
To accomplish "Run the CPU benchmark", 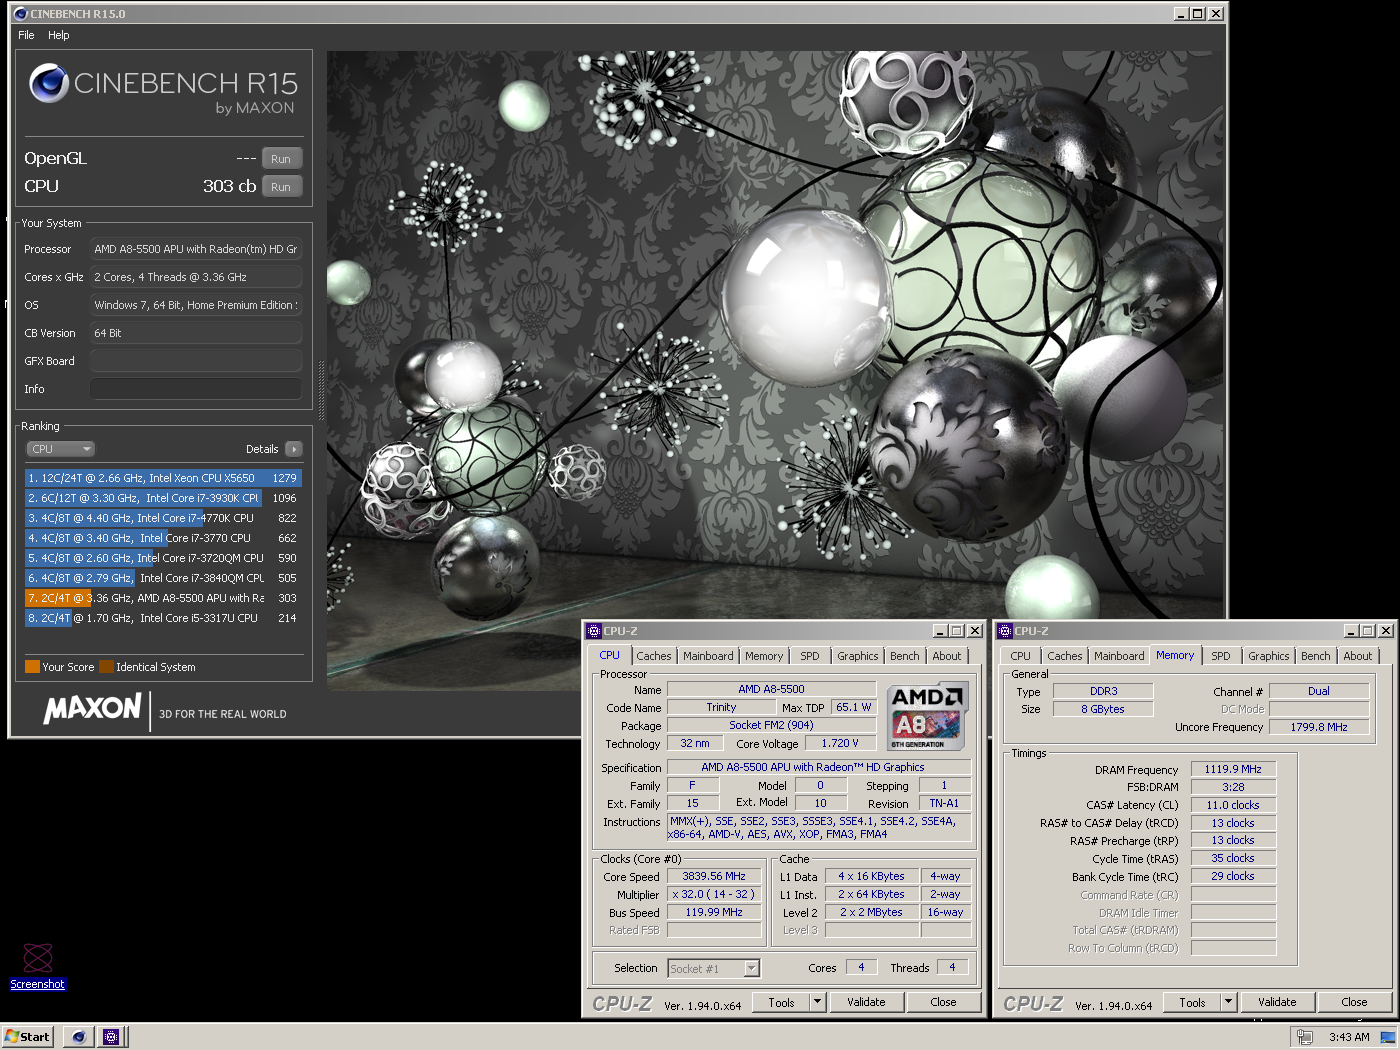I will [x=281, y=187].
